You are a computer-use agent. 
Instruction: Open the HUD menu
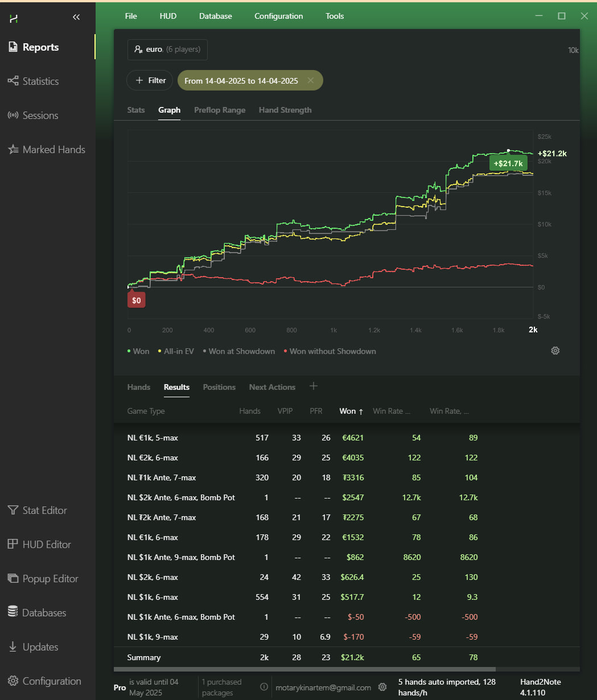168,16
